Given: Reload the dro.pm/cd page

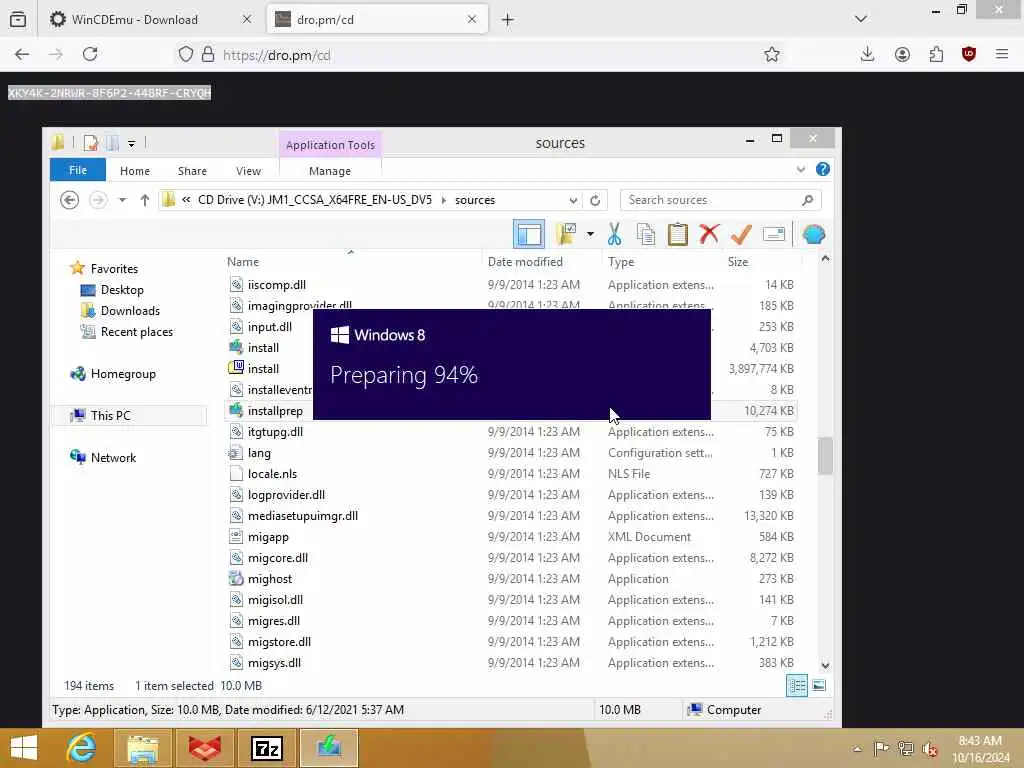Looking at the screenshot, I should (x=90, y=54).
